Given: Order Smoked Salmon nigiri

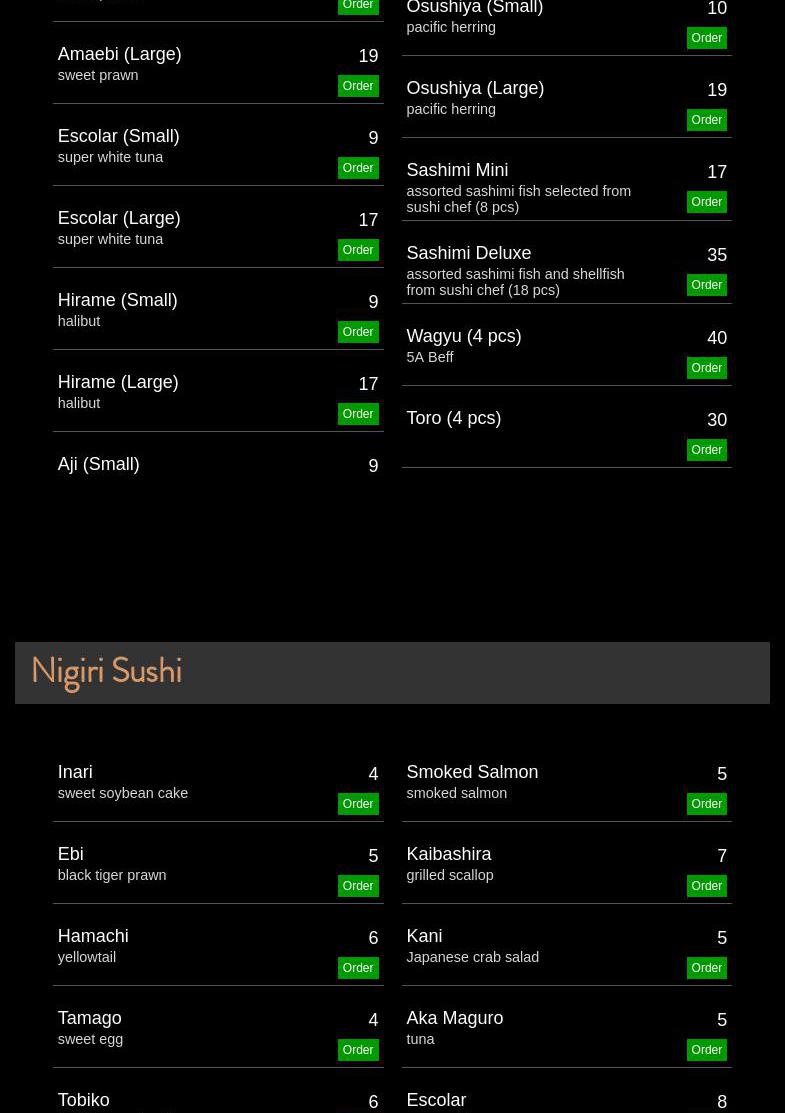Looking at the screenshot, I should [x=706, y=804].
